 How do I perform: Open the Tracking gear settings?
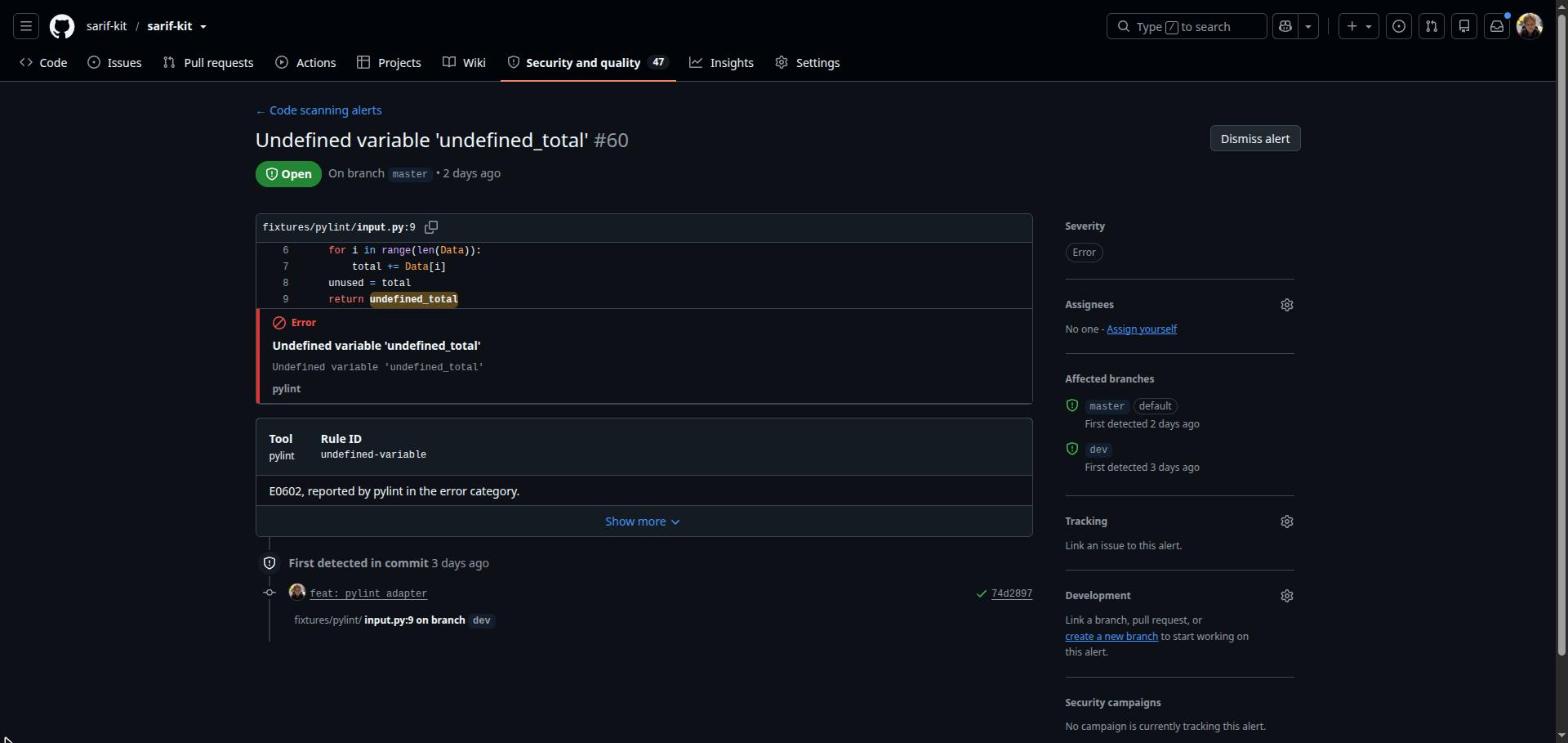[1287, 522]
